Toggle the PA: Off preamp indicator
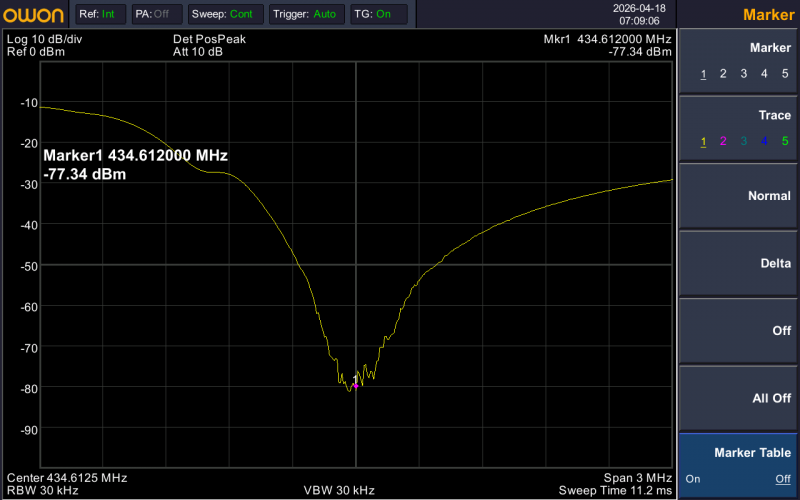Viewport: 800px width, 500px height. coord(152,14)
